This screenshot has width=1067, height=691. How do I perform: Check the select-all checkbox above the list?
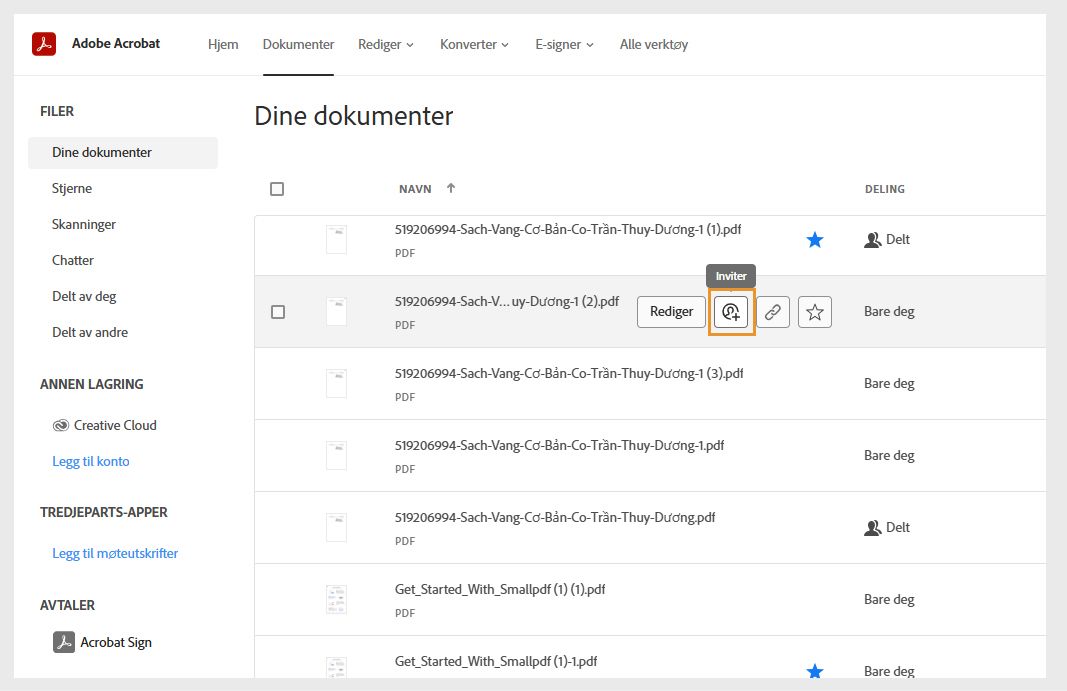(277, 188)
